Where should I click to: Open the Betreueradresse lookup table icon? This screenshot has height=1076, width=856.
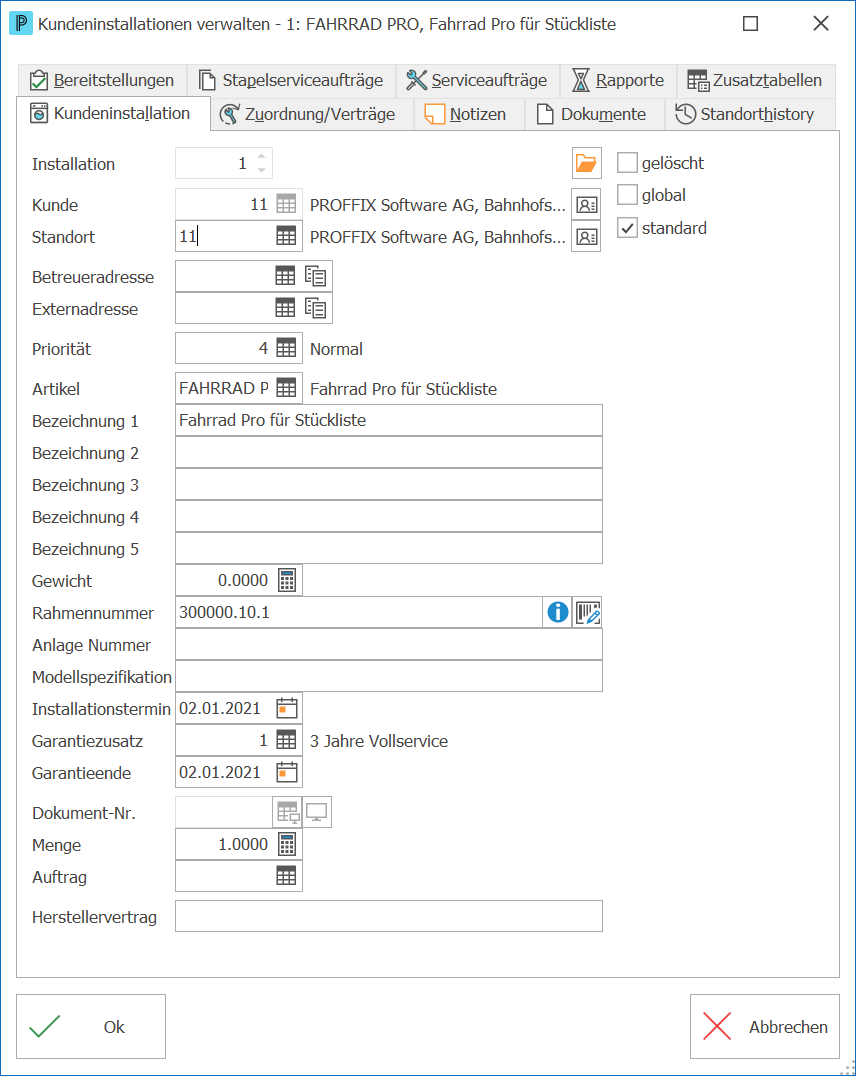pyautogui.click(x=285, y=277)
